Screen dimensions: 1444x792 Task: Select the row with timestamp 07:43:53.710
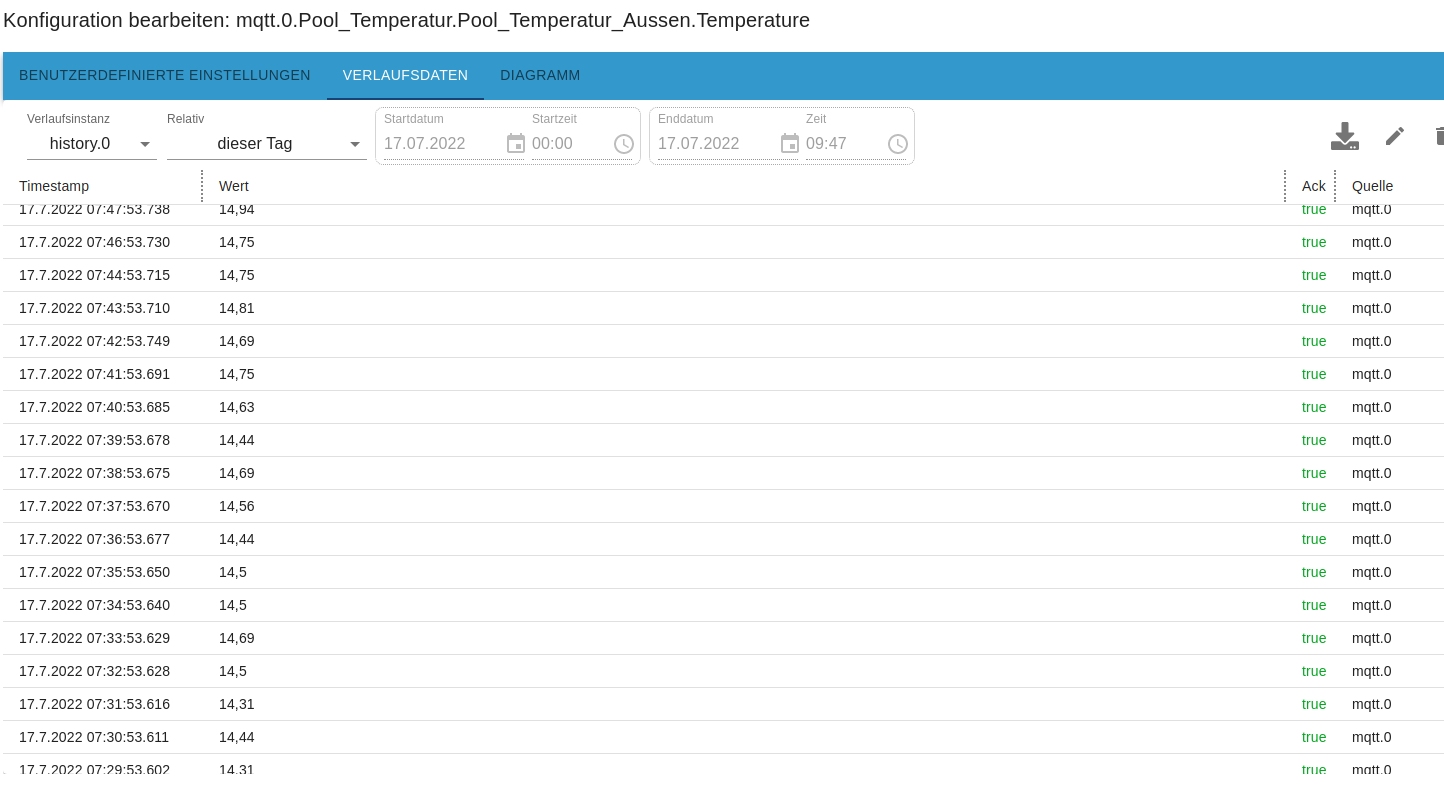click(723, 308)
